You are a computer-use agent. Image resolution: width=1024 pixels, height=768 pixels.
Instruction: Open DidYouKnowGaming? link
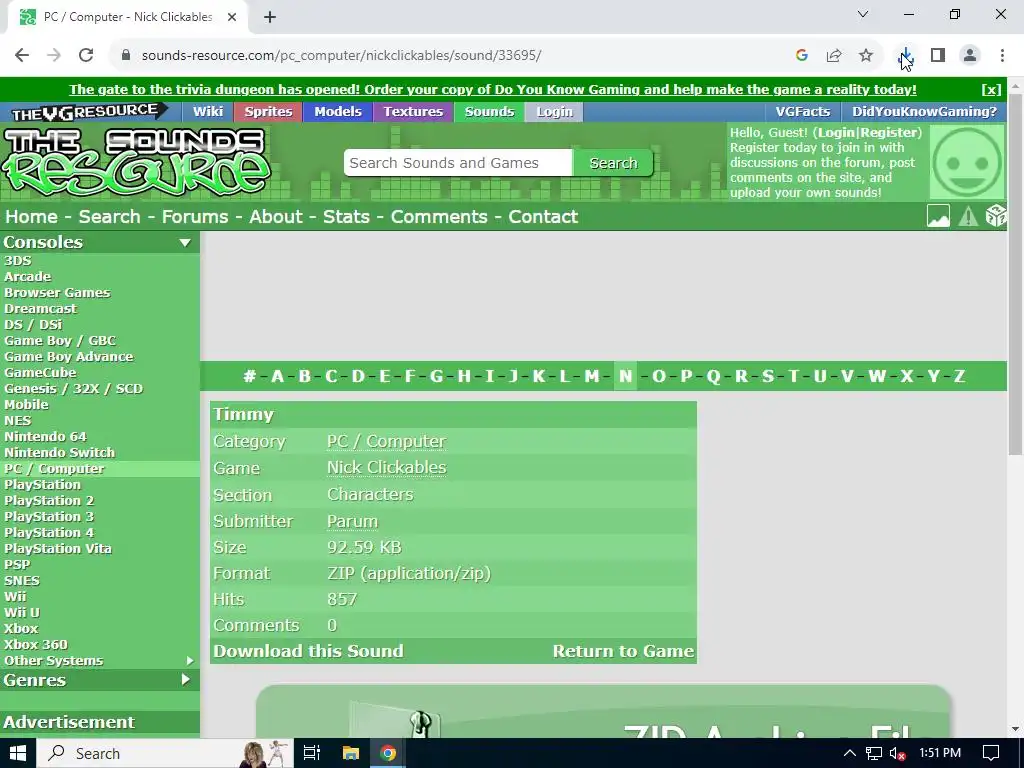(924, 112)
